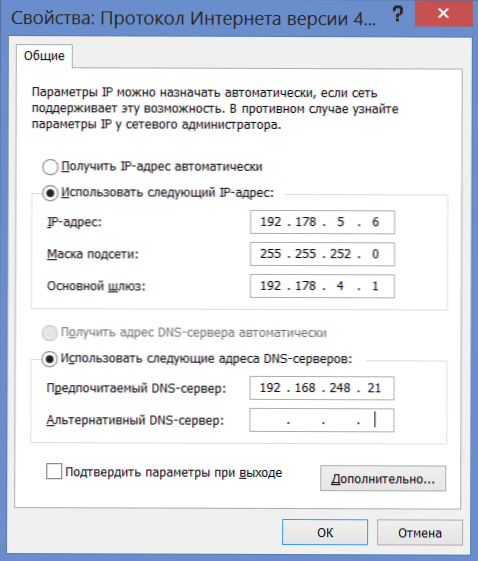Click last octet 1 of Основной шлюз
The width and height of the screenshot is (478, 561).
coord(375,286)
